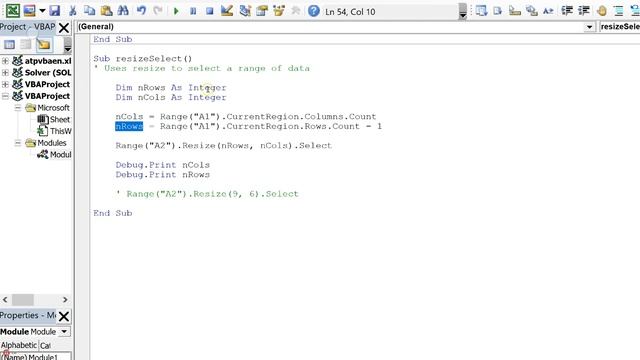Image resolution: width=640 pixels, height=360 pixels.
Task: Indent the selected code lines
Action: pos(567,11)
